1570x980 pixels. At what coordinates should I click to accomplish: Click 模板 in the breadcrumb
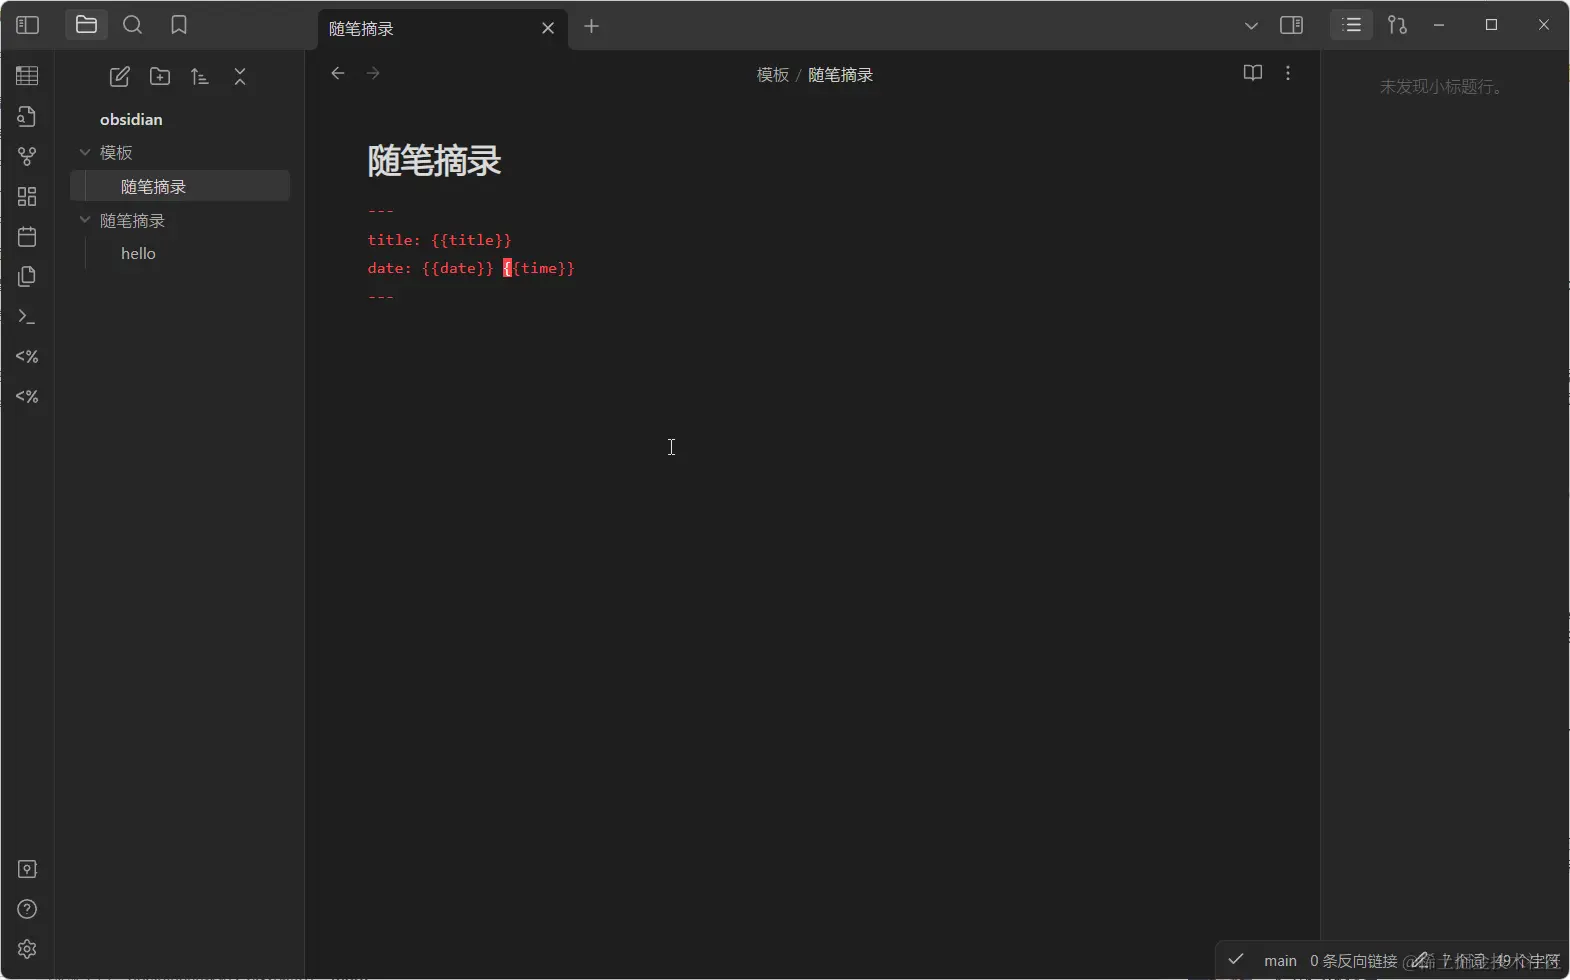pyautogui.click(x=773, y=75)
